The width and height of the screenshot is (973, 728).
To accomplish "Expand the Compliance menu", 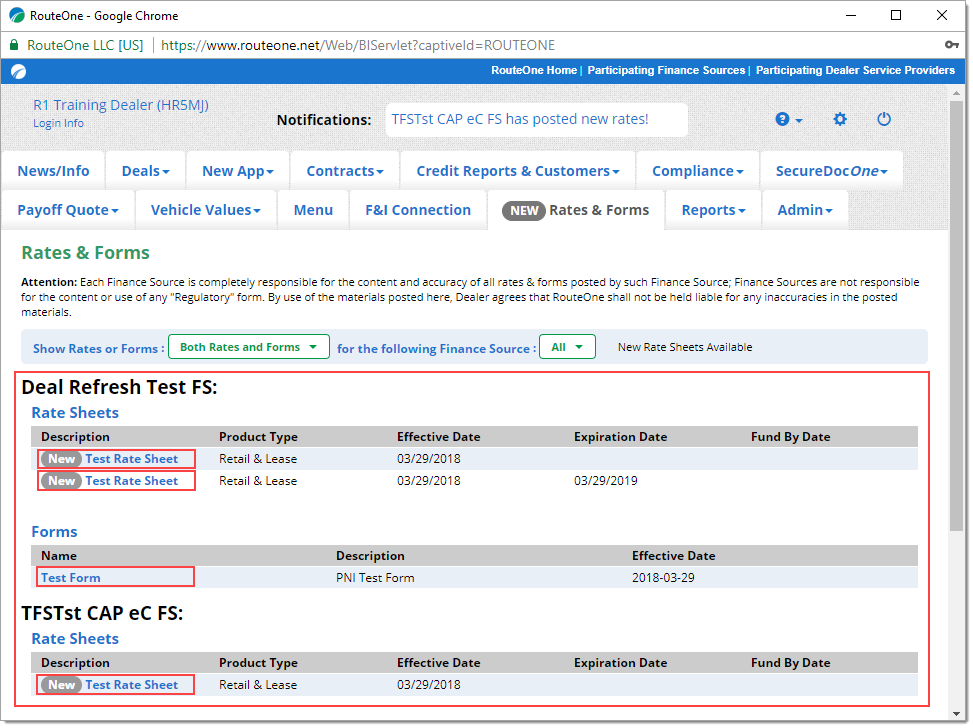I will [x=697, y=171].
